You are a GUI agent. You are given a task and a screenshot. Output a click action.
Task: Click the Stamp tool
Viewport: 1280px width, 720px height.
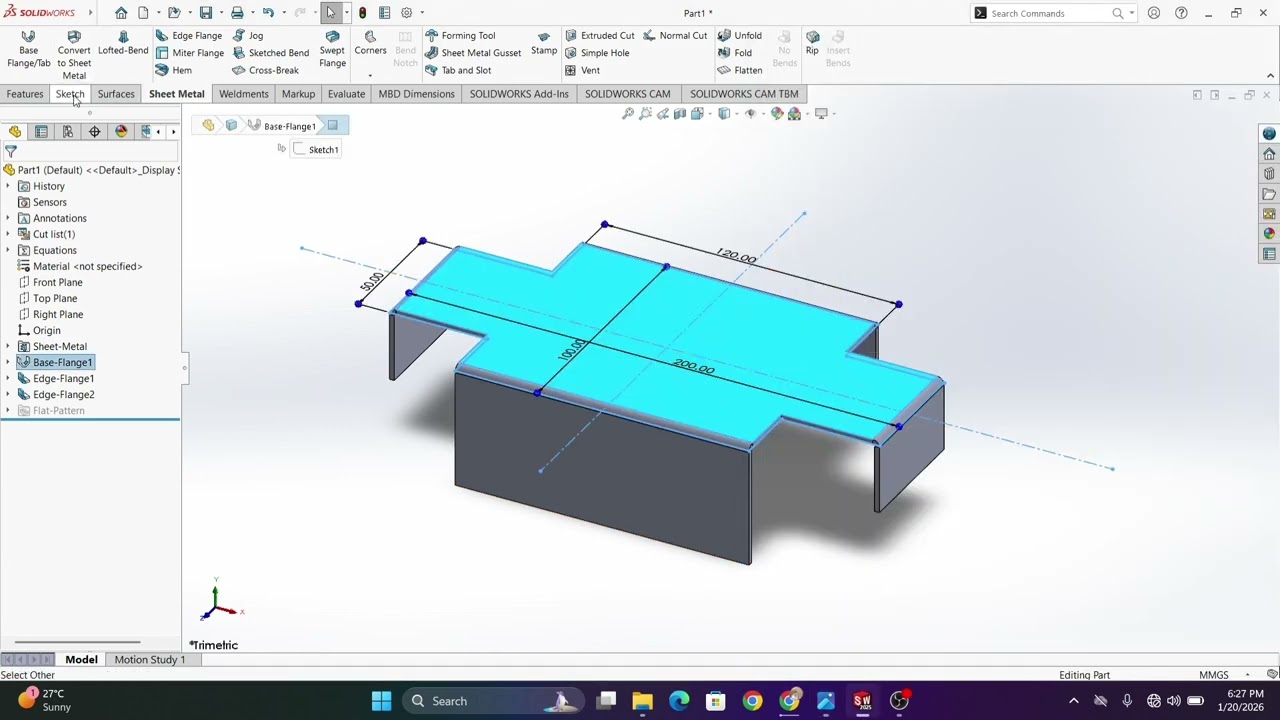click(x=544, y=43)
